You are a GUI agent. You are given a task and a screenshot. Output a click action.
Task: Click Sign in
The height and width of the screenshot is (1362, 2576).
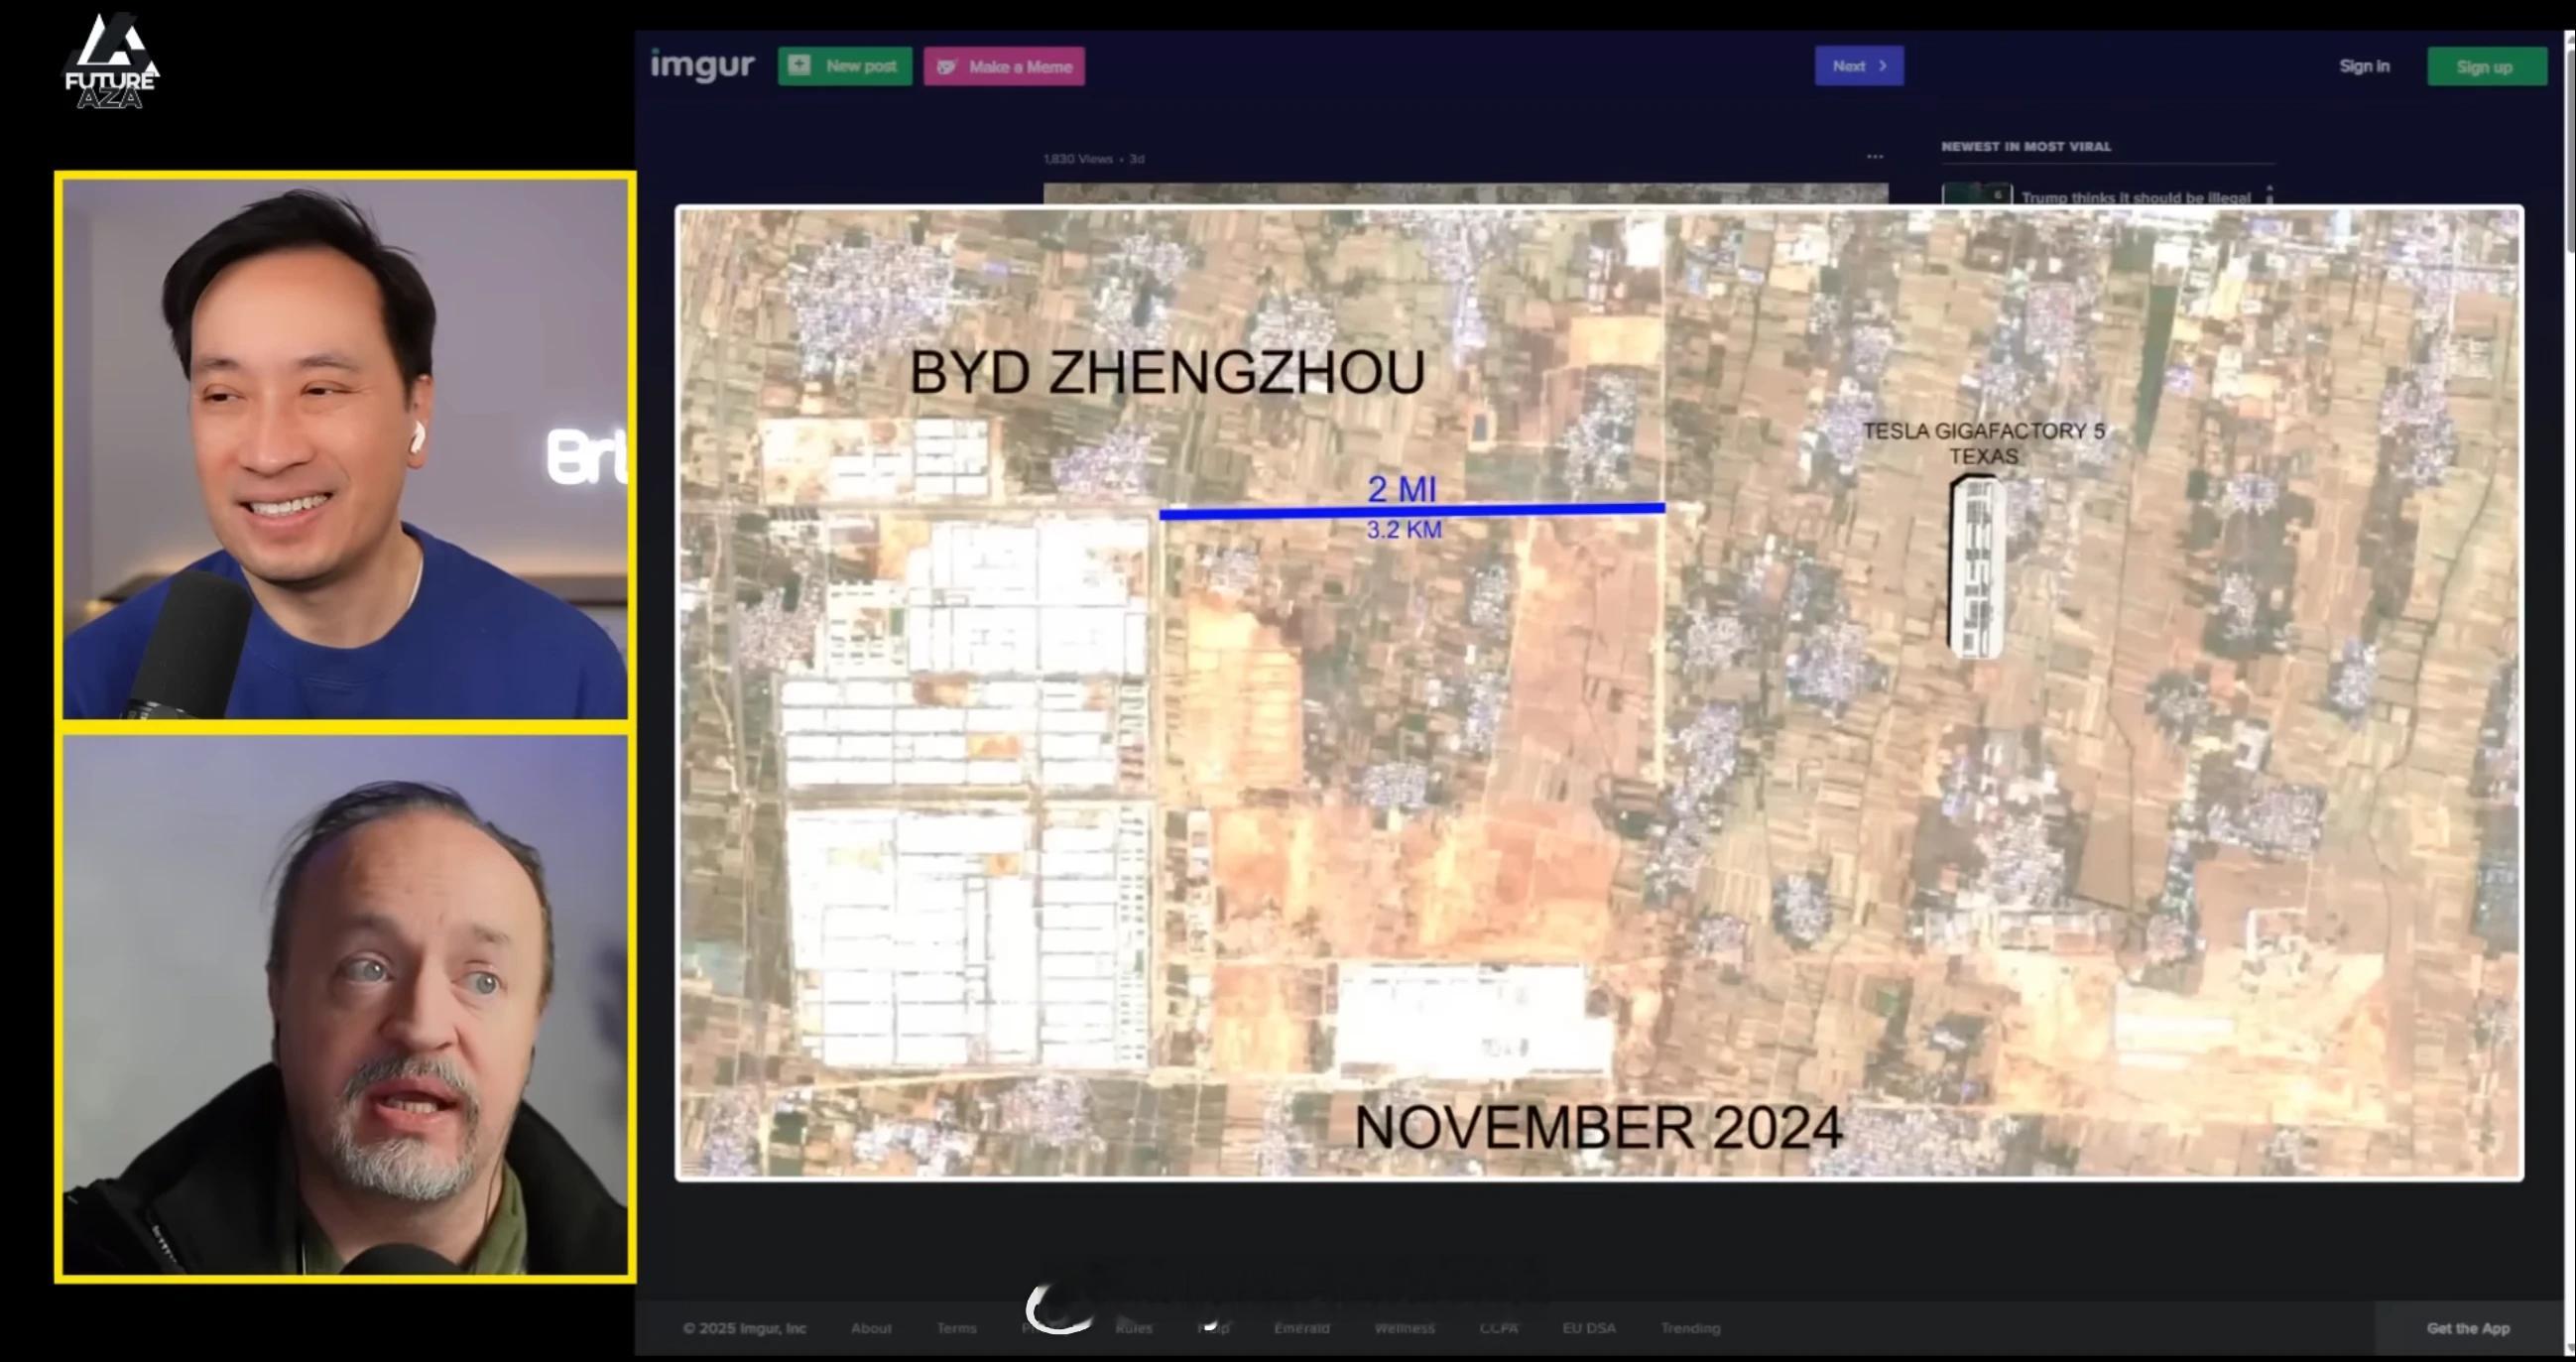pyautogui.click(x=2364, y=66)
